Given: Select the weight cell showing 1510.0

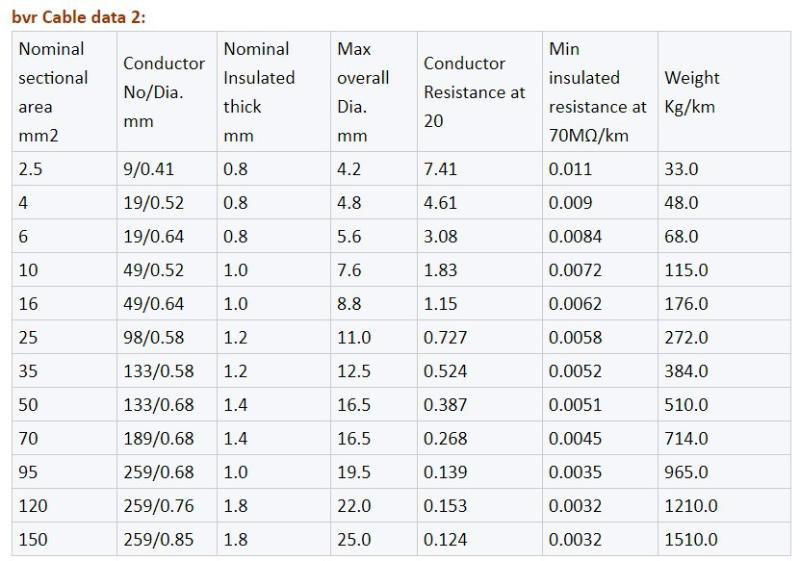Looking at the screenshot, I should tap(691, 539).
